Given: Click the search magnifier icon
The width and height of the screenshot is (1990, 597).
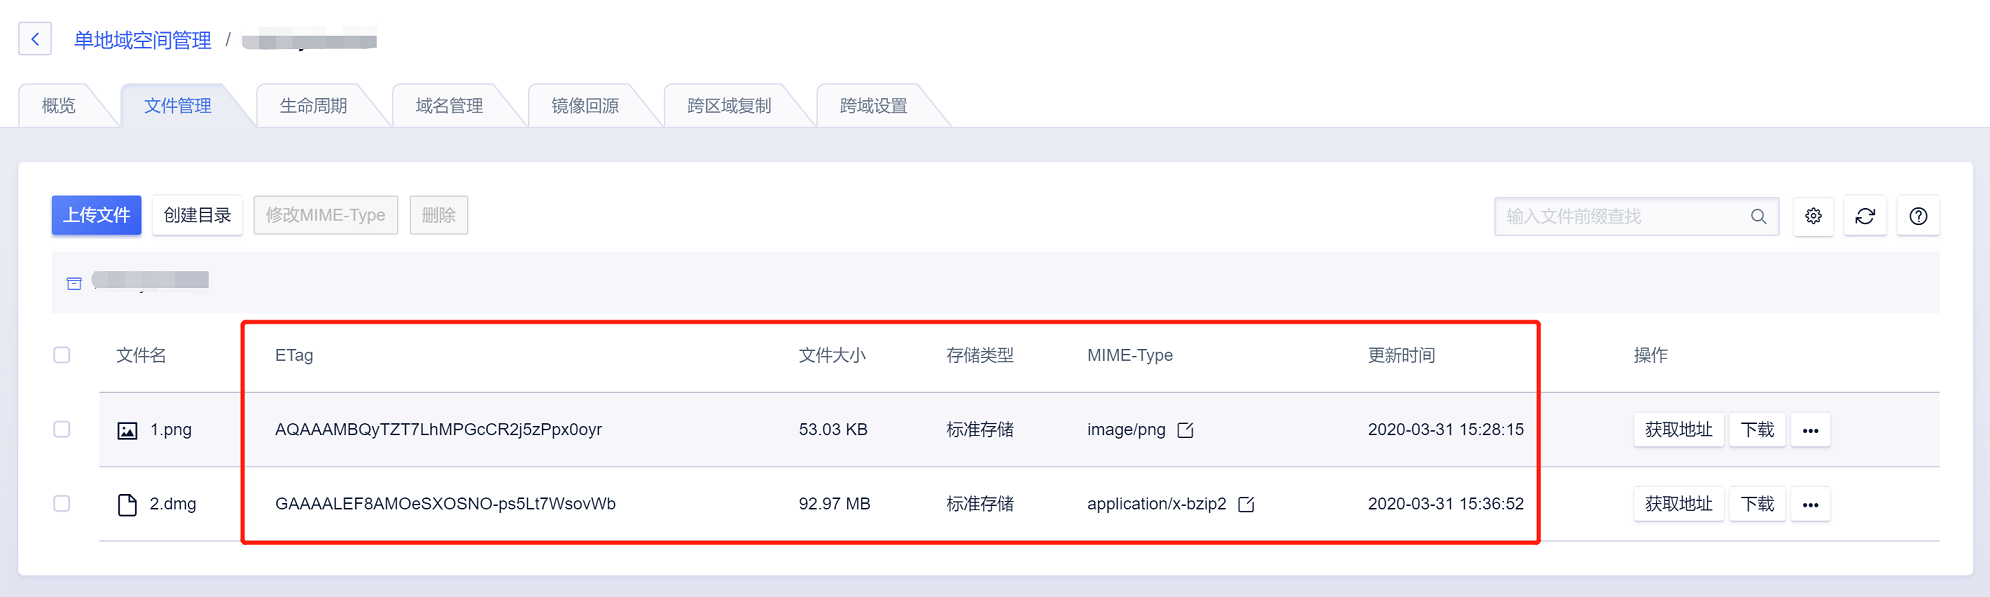Looking at the screenshot, I should 1758,216.
